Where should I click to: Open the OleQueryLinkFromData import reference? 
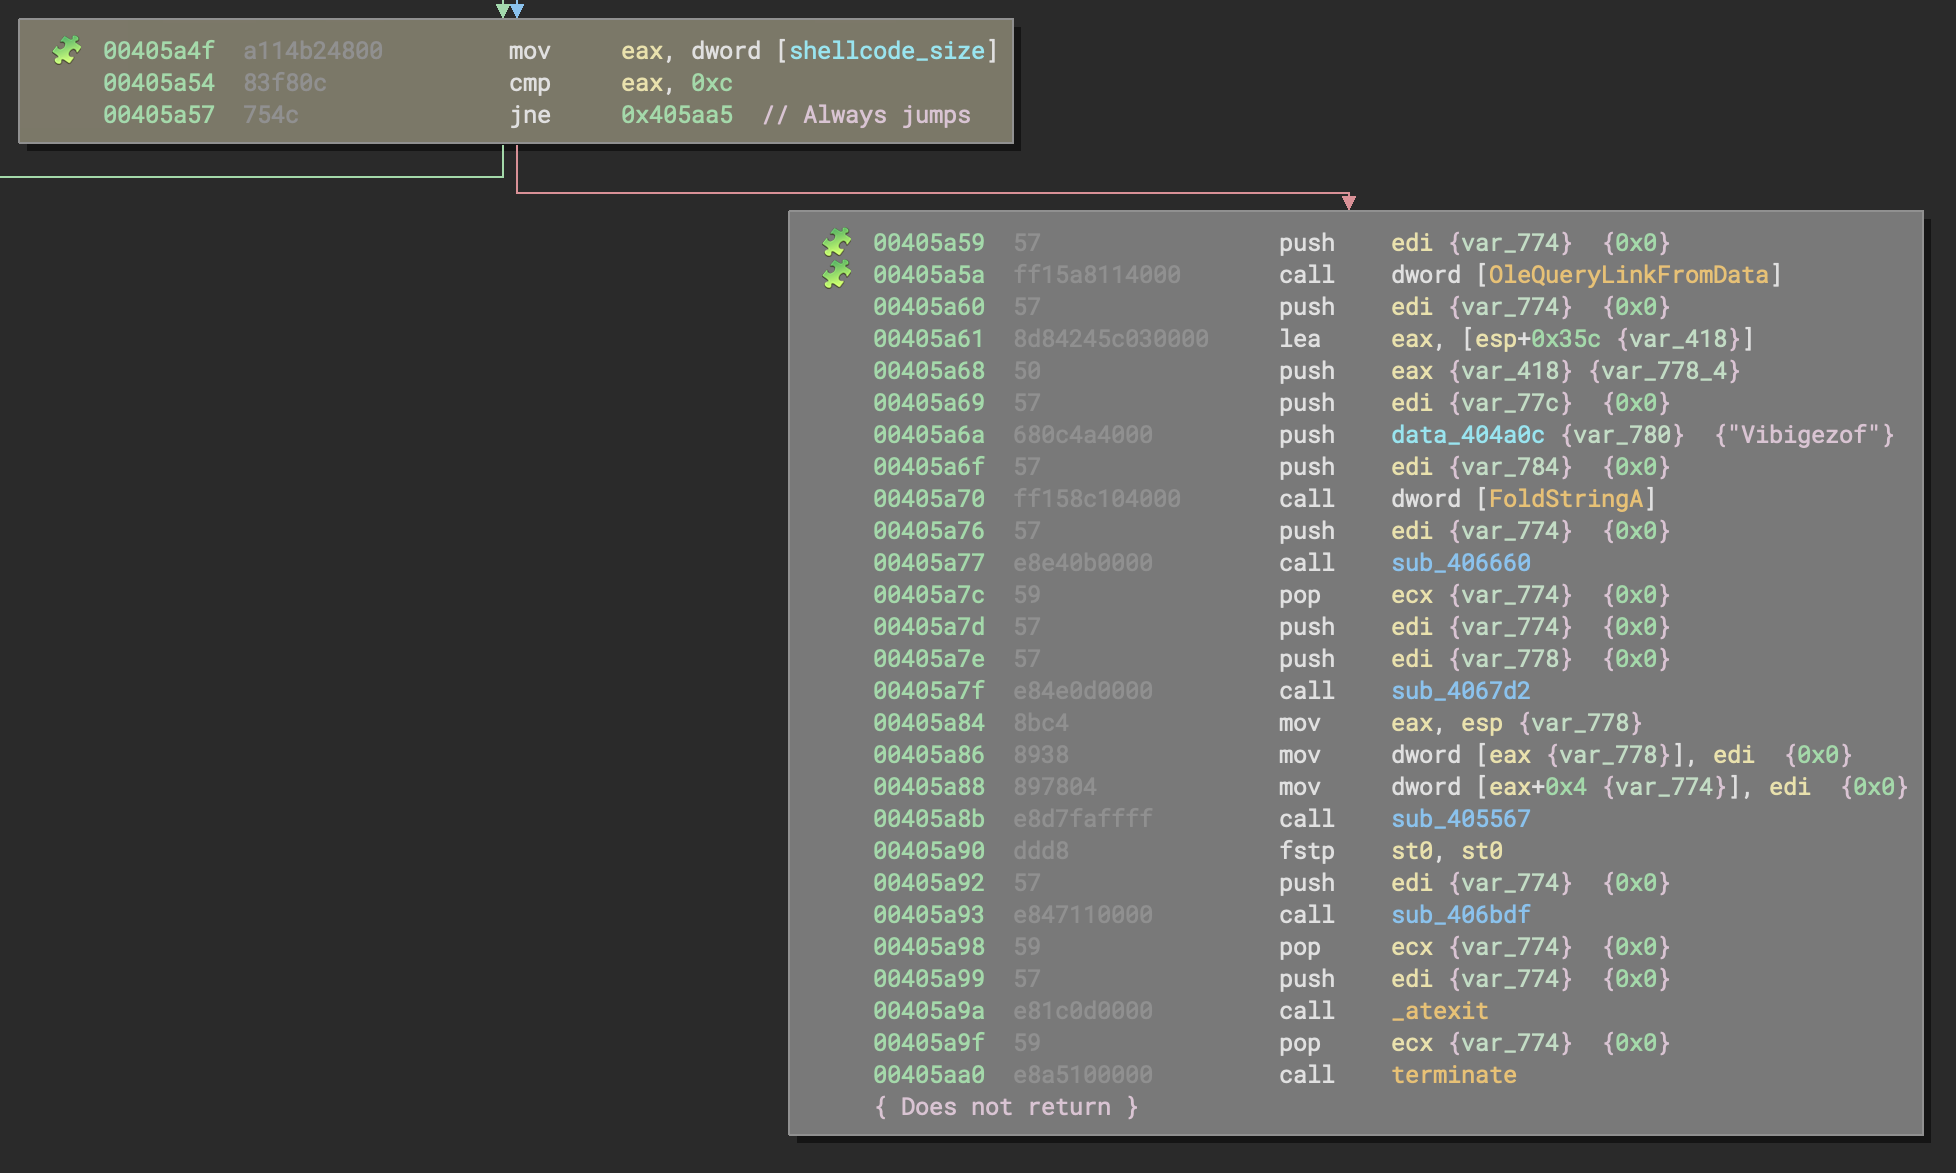point(1629,274)
